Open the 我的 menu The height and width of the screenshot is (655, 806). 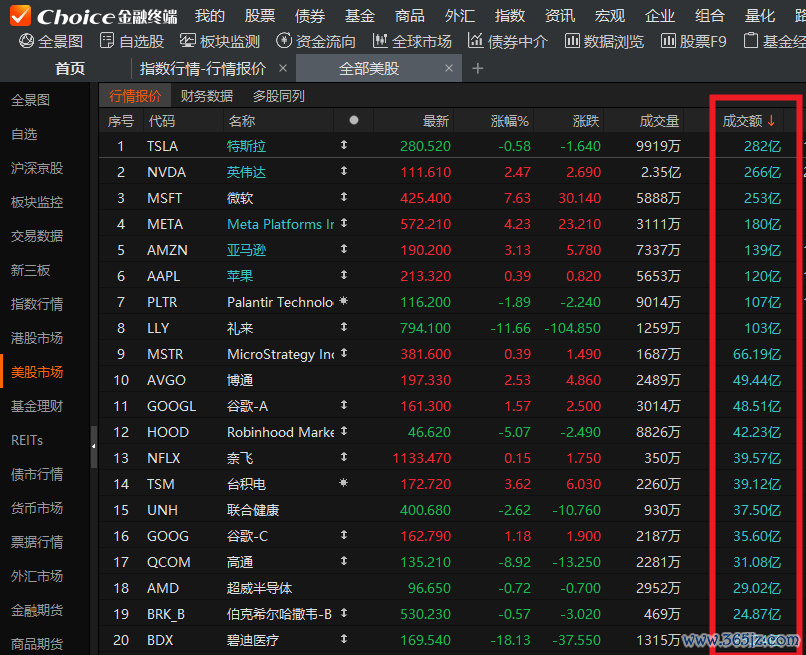coord(210,16)
